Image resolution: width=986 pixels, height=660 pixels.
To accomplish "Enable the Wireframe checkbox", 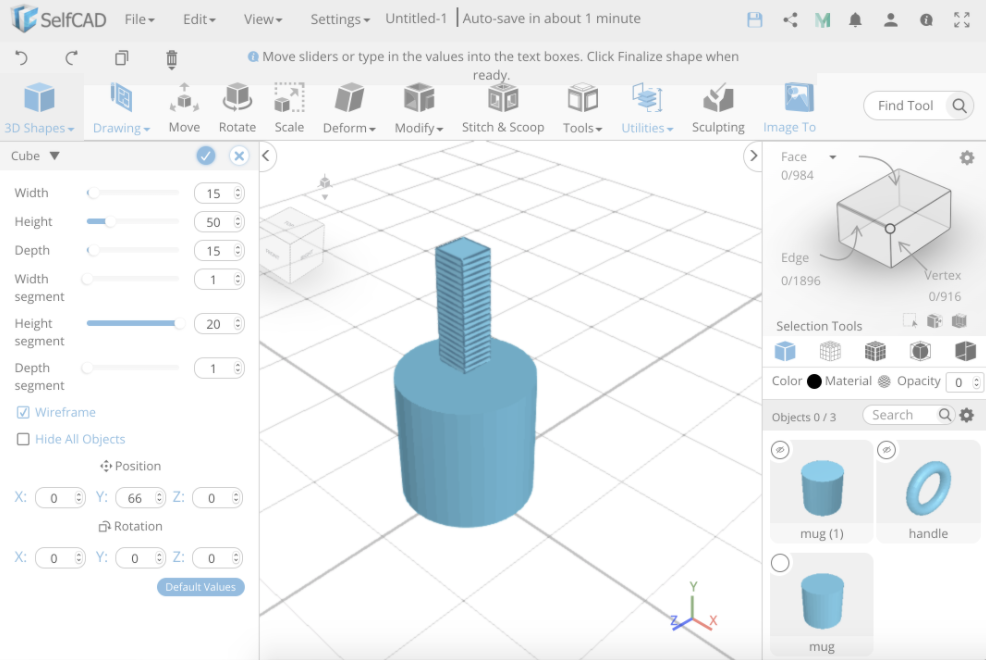I will pyautogui.click(x=24, y=412).
